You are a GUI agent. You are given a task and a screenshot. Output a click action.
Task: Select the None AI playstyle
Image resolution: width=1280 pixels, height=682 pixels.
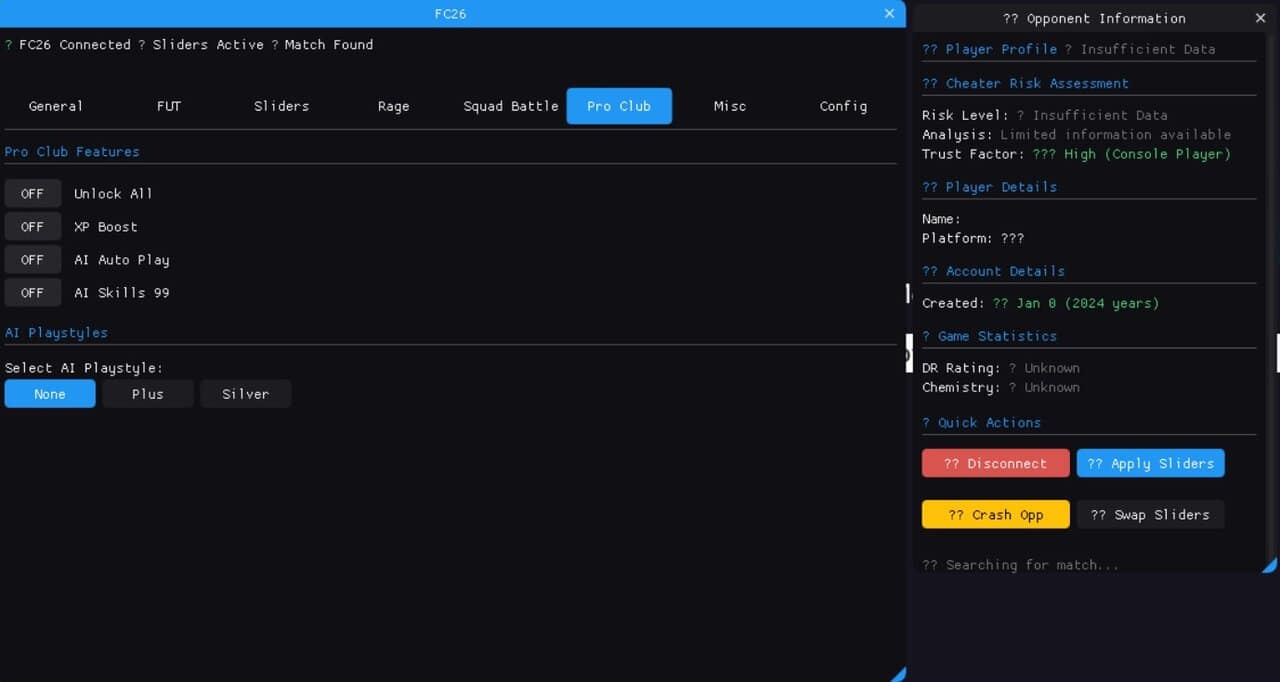[x=50, y=394]
